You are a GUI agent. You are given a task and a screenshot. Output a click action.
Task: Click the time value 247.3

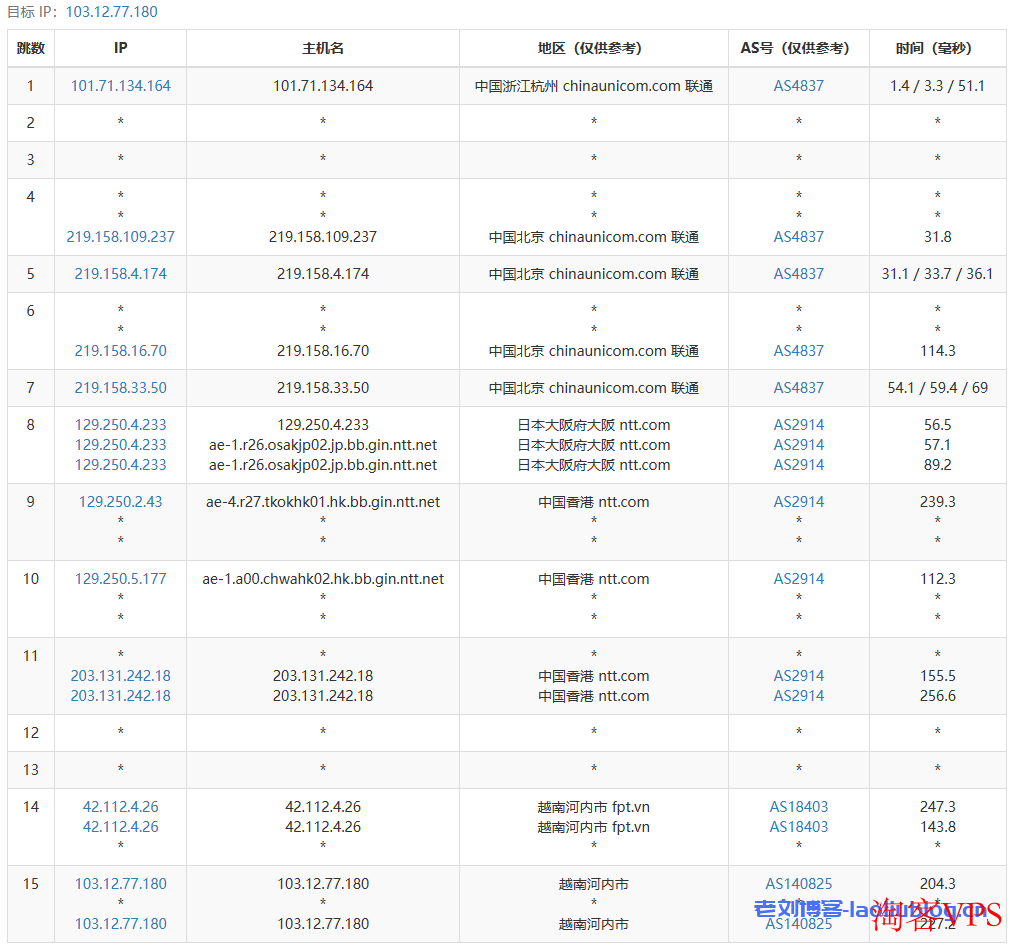tap(937, 807)
